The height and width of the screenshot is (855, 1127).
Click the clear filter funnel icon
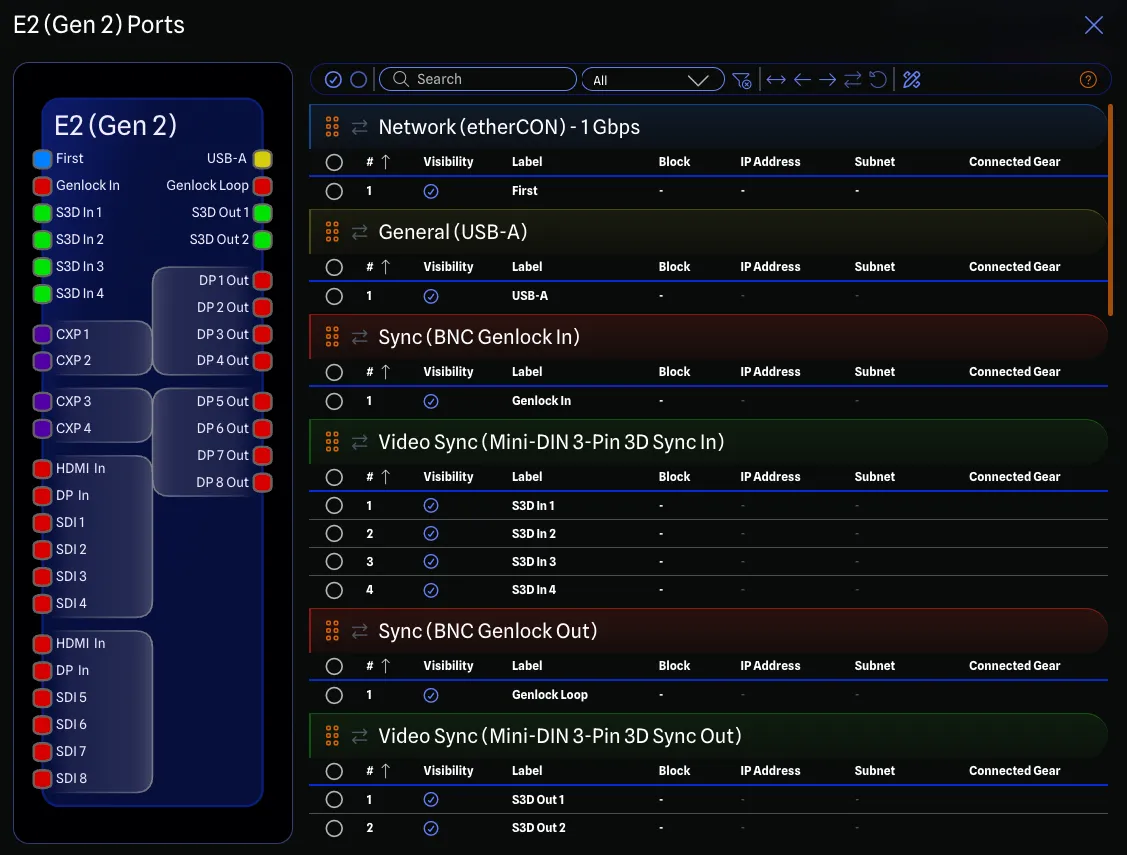[741, 80]
